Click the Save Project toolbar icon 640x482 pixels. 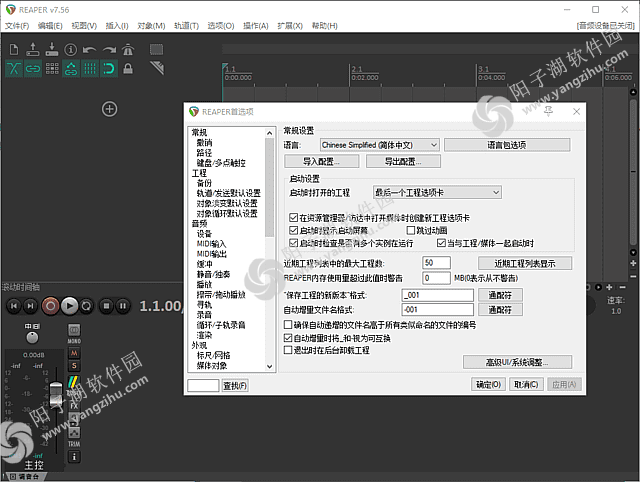[52, 49]
